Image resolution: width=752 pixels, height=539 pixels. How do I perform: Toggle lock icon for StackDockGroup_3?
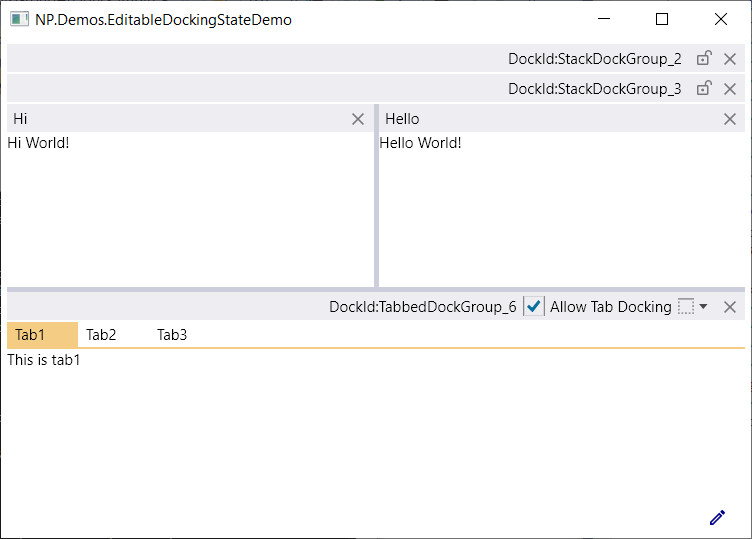coord(704,88)
